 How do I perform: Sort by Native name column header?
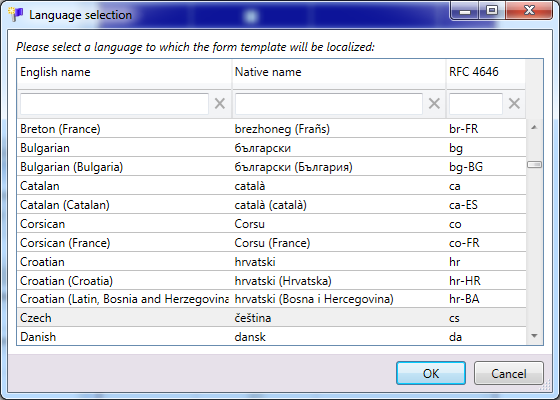coord(339,72)
